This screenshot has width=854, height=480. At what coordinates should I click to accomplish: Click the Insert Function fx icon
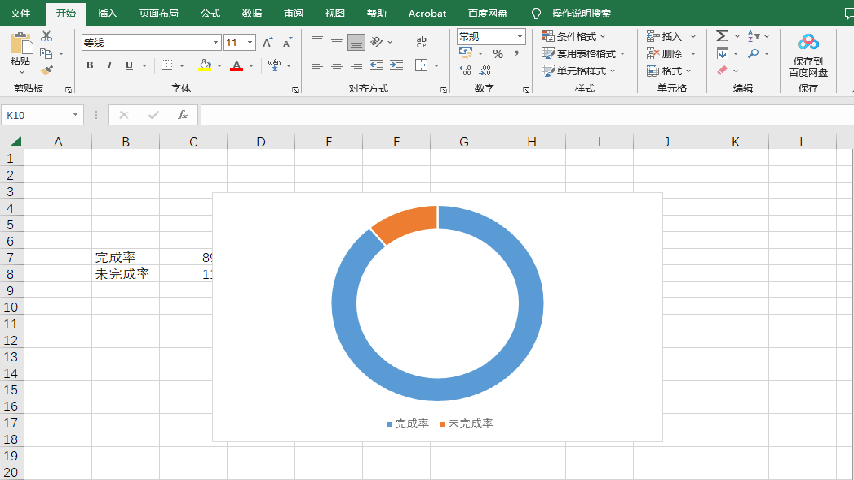click(183, 115)
